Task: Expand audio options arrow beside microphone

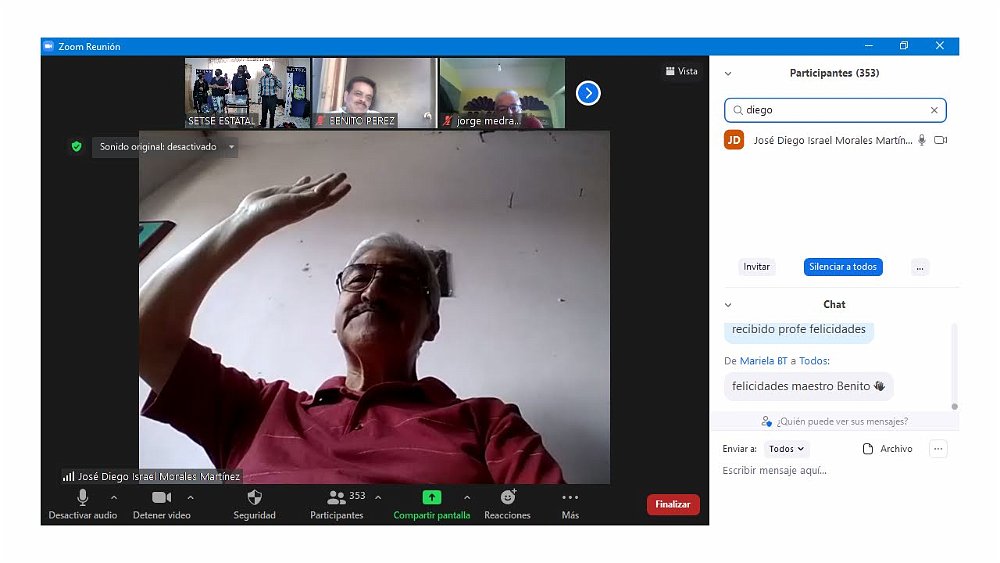Action: pyautogui.click(x=114, y=497)
